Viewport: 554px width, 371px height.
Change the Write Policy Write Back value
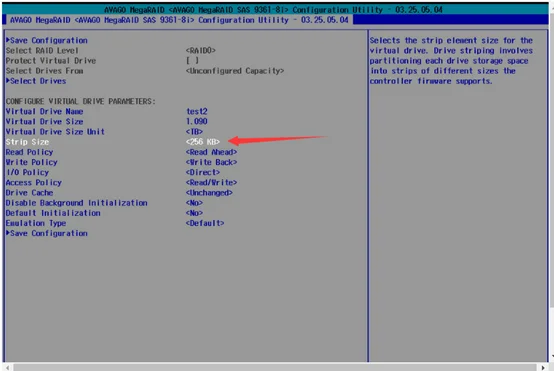211,162
